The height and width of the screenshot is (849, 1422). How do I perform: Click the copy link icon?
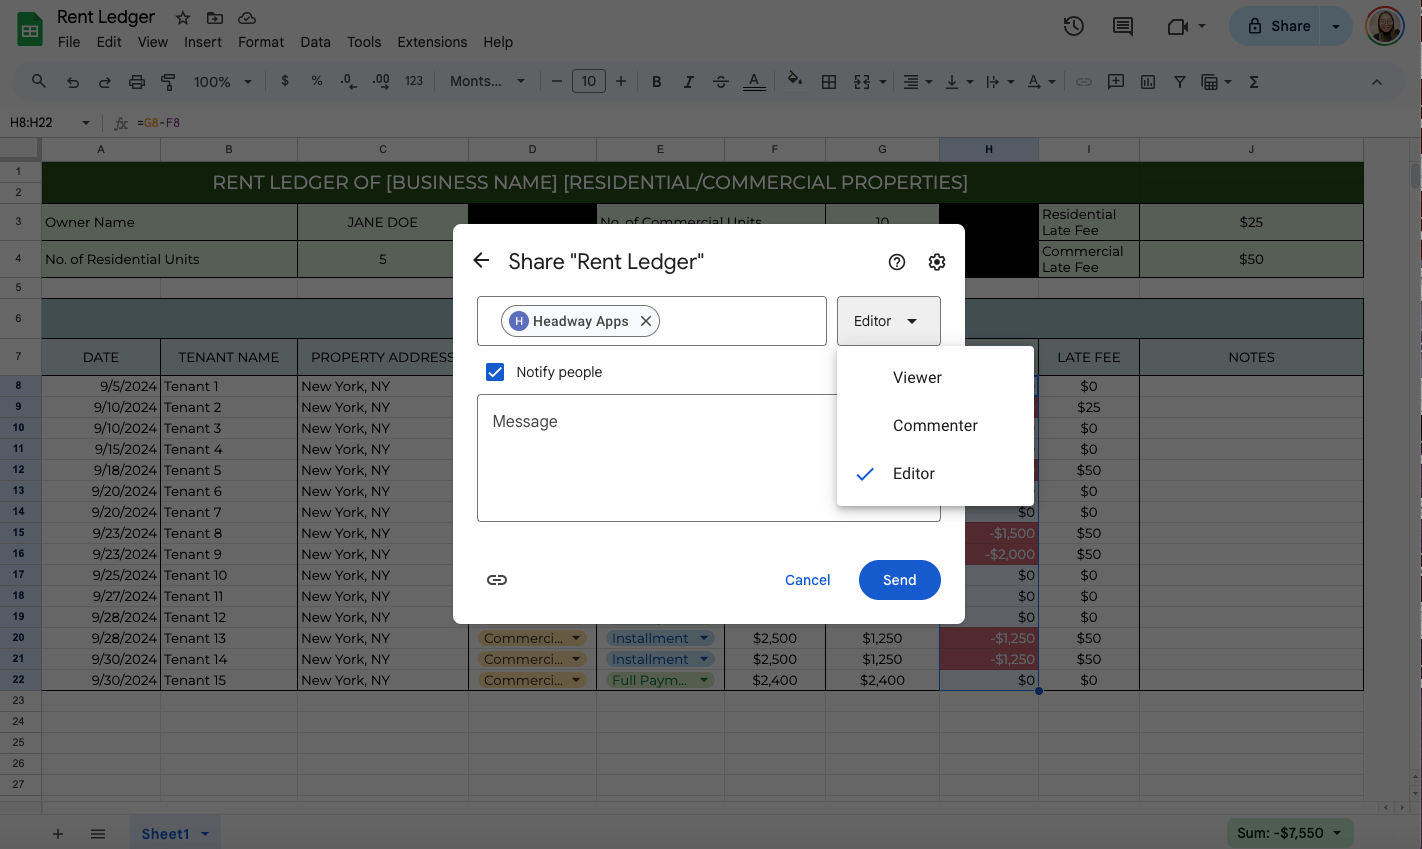[x=497, y=580]
